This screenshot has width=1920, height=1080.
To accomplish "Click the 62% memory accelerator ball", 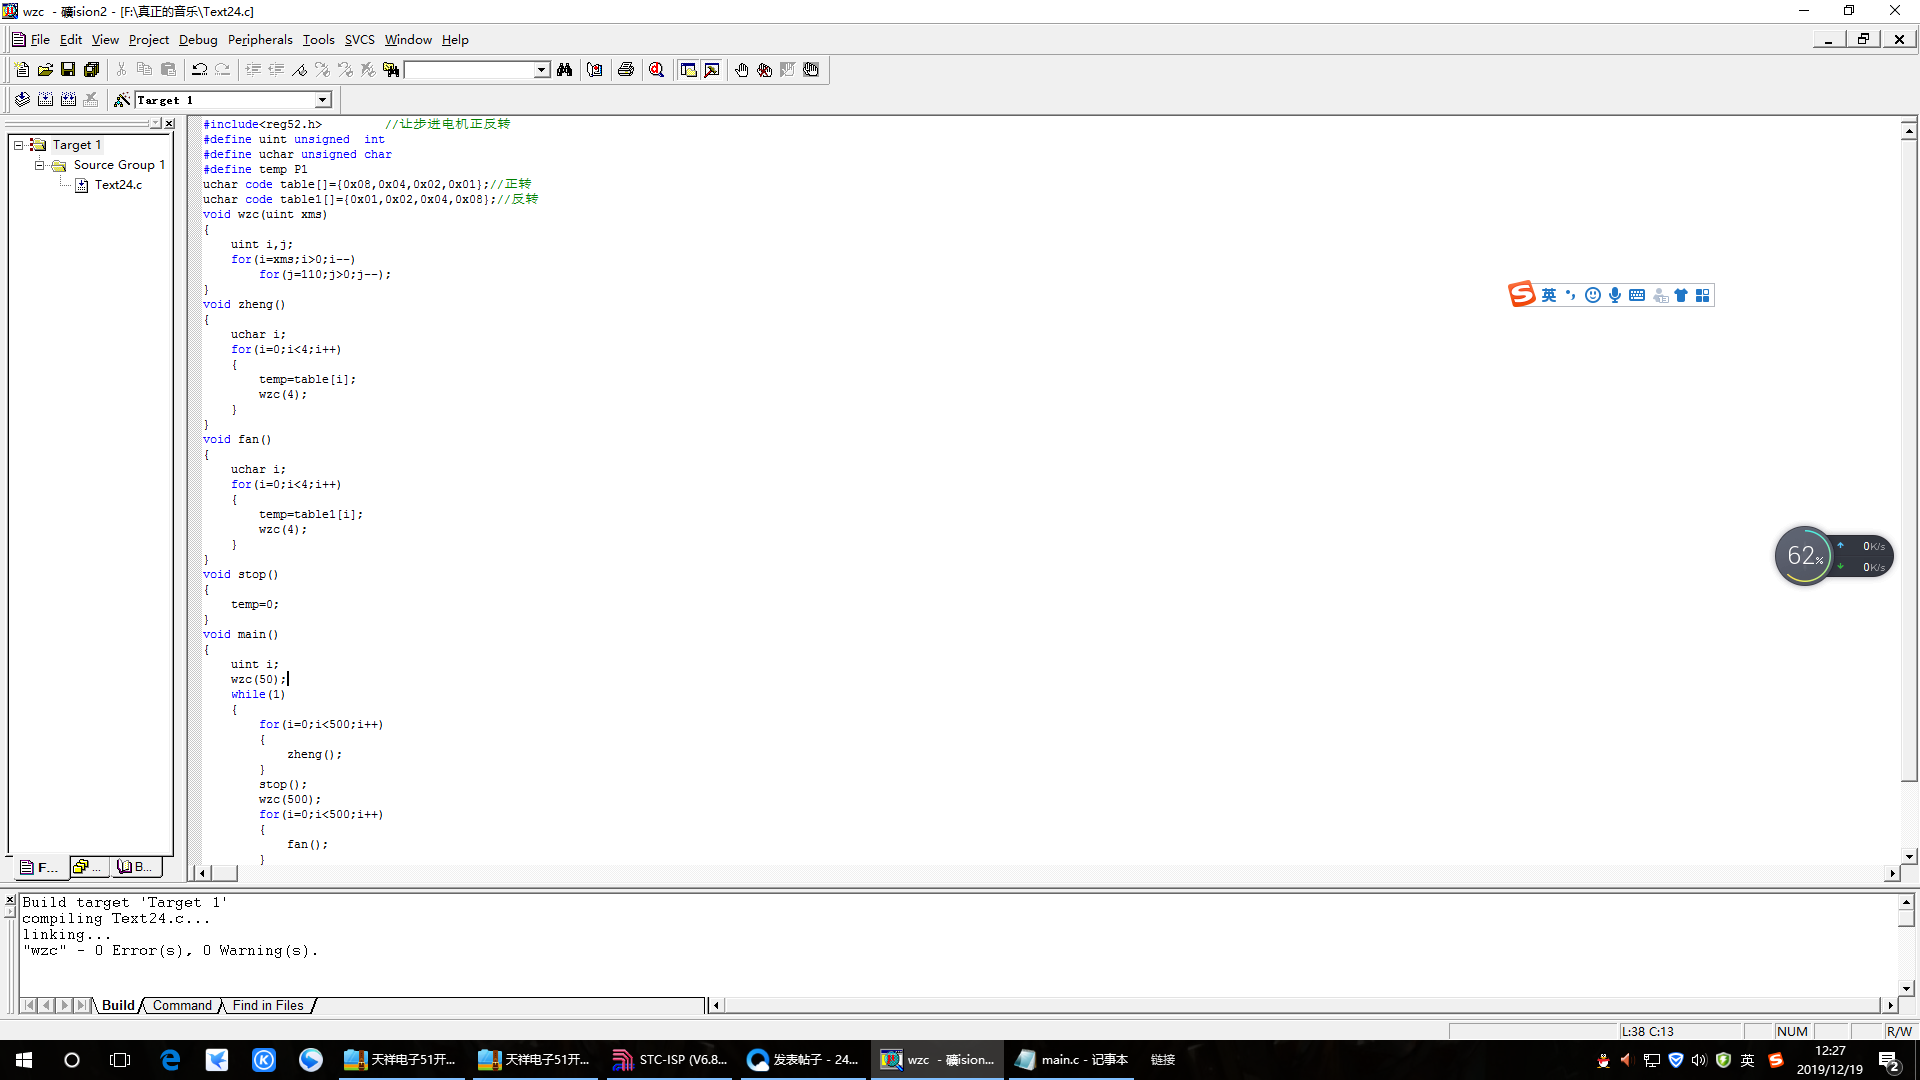I will [x=1804, y=556].
